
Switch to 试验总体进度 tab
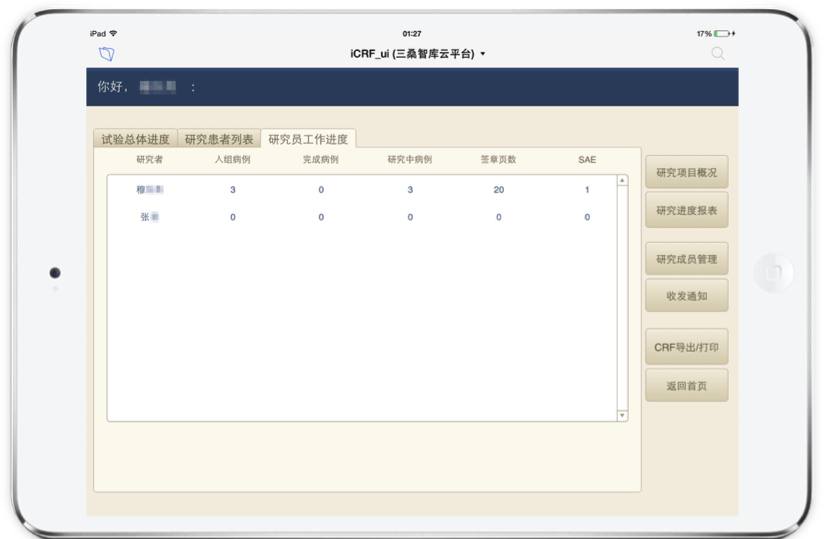(x=135, y=139)
